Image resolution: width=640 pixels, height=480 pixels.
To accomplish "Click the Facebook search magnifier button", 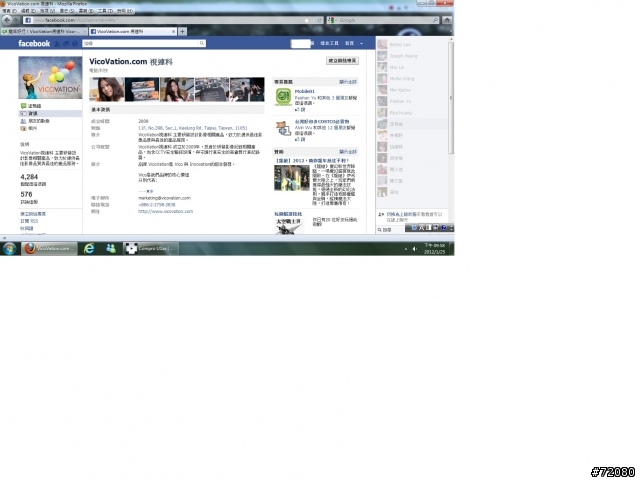I will tap(202, 43).
